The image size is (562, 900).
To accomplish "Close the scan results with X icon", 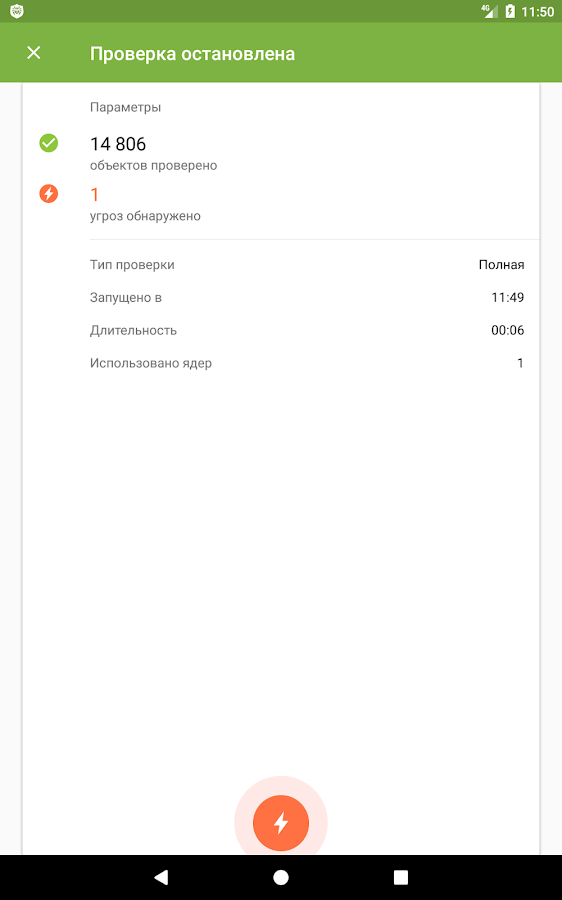I will click(34, 53).
